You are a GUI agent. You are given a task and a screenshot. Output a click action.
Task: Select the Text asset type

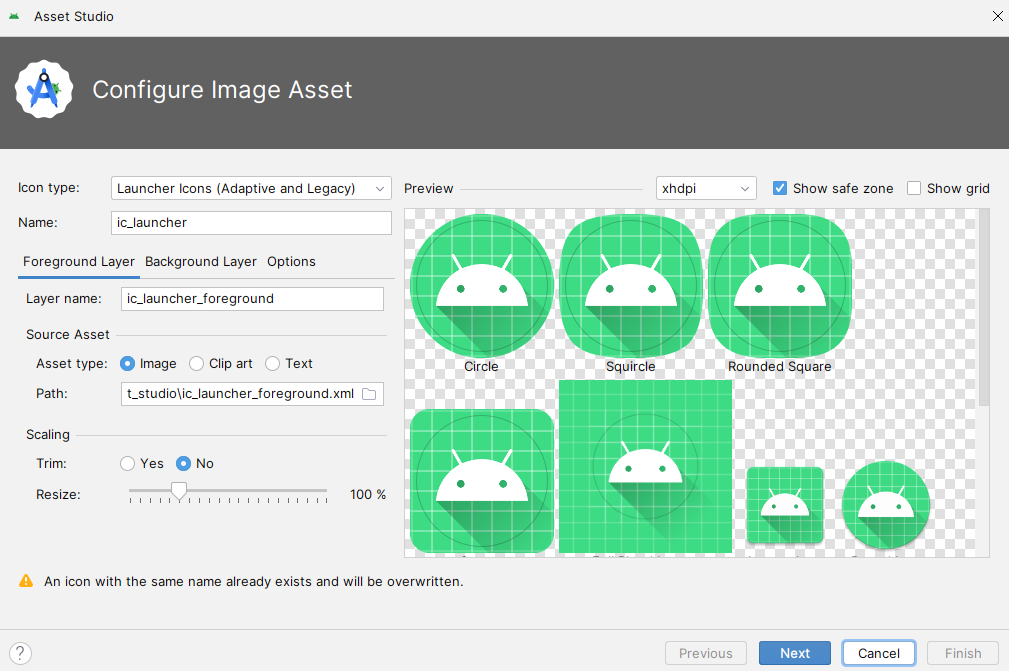[273, 363]
